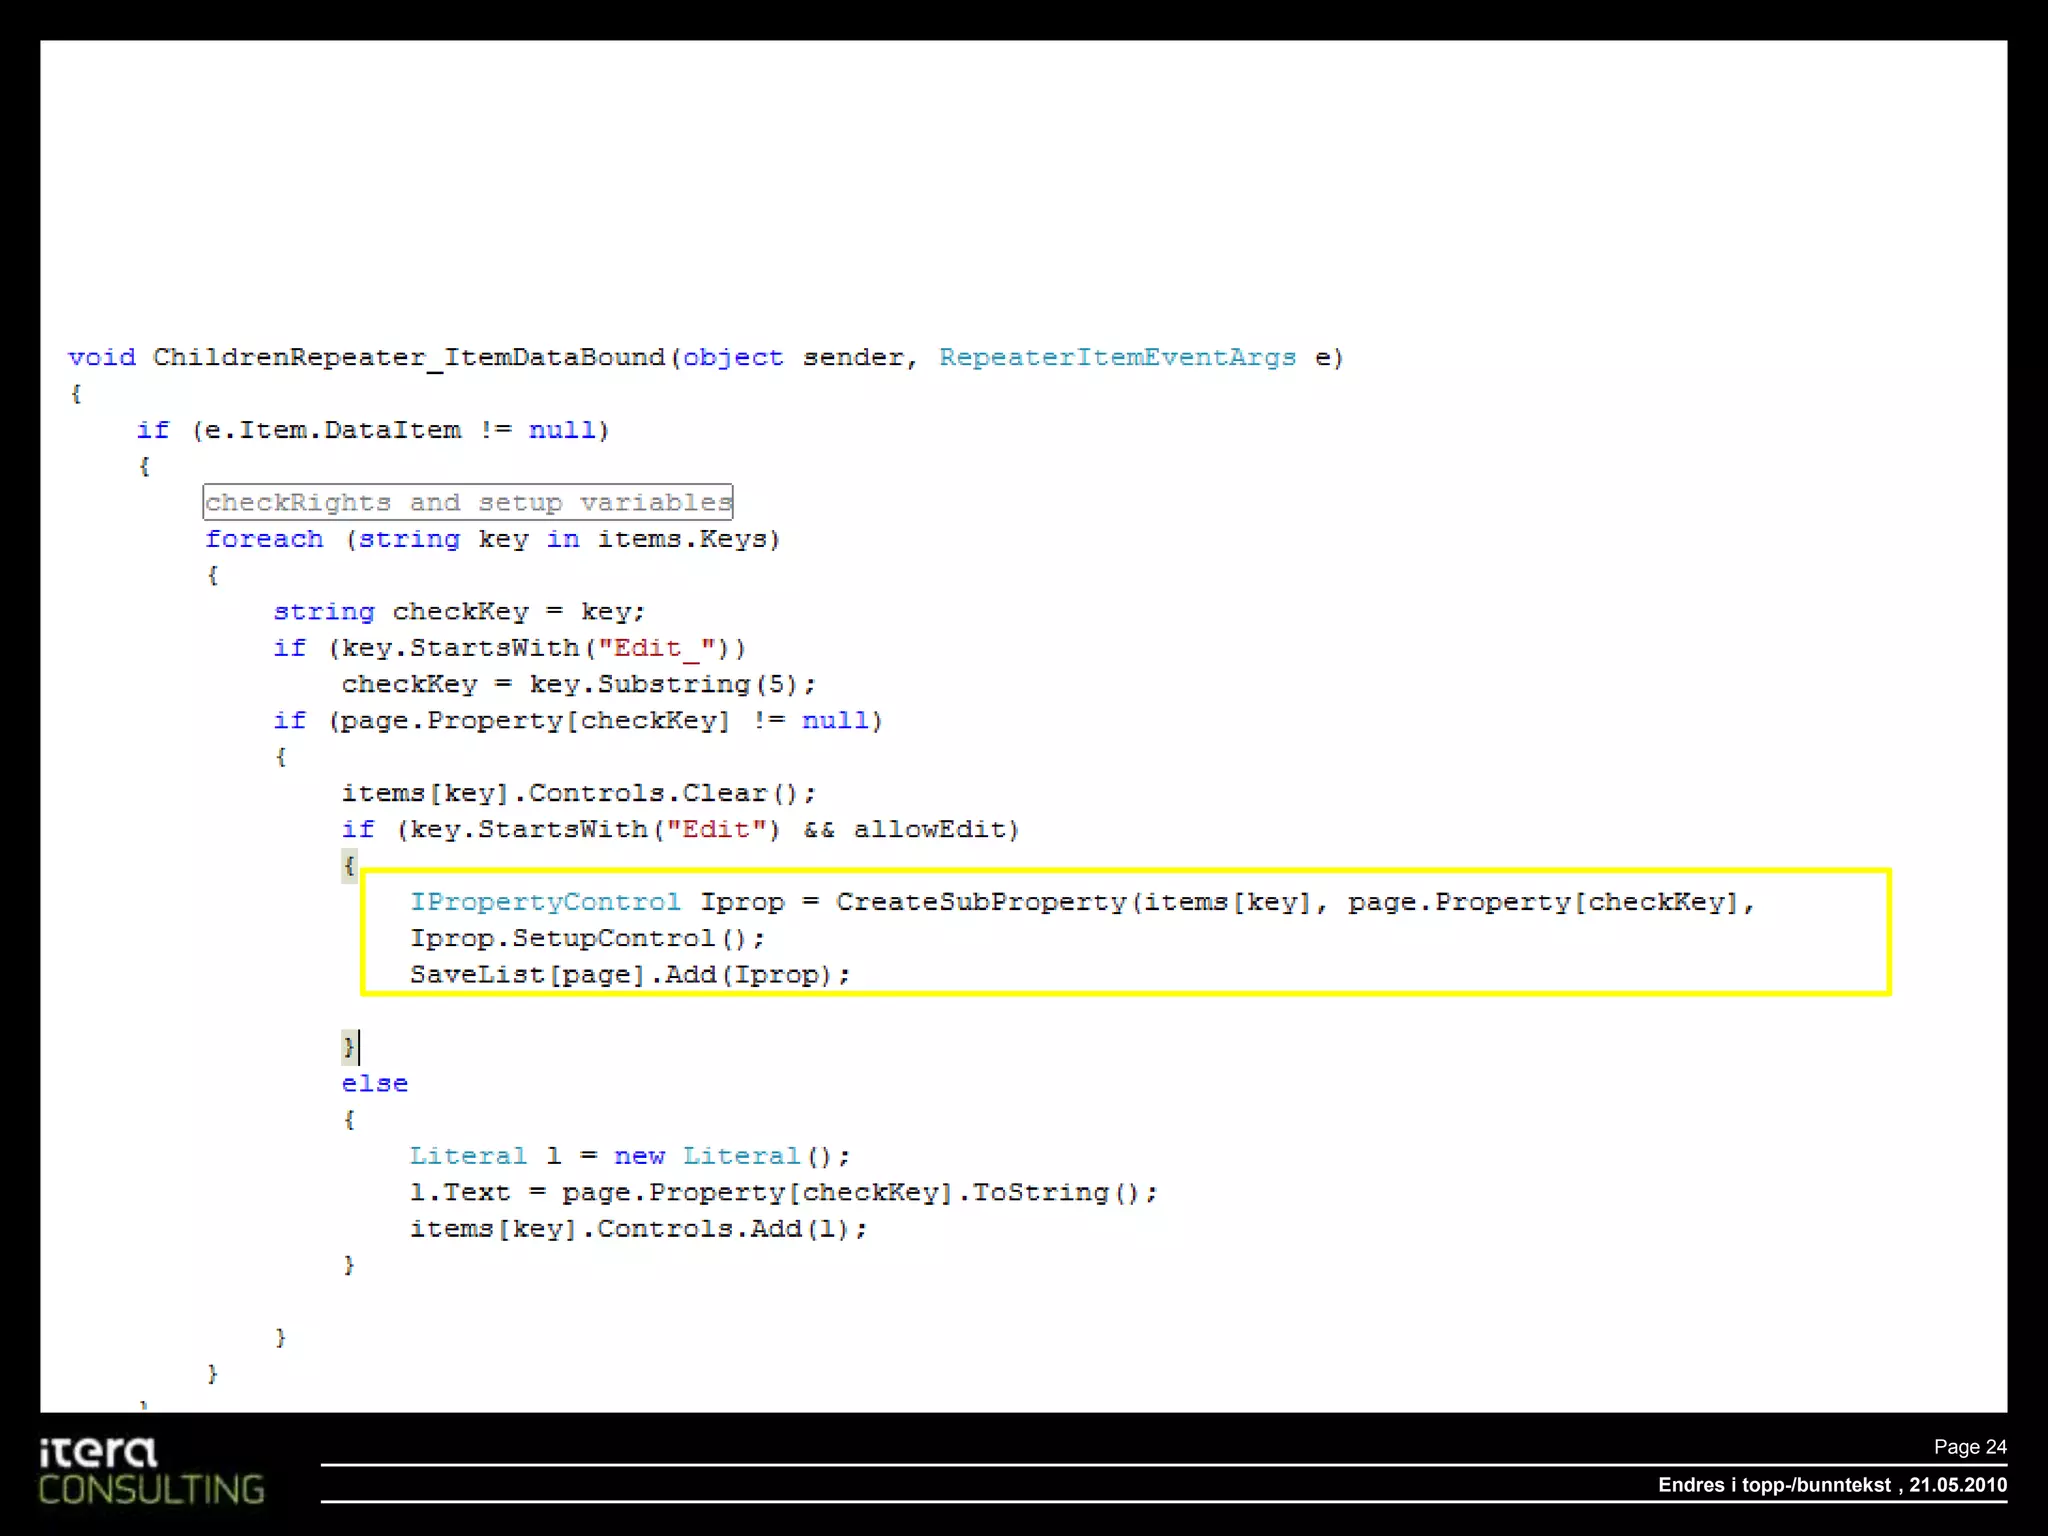2048x1536 pixels.
Task: Click the 'IPropertyControl' type in the highlighted box
Action: point(545,902)
